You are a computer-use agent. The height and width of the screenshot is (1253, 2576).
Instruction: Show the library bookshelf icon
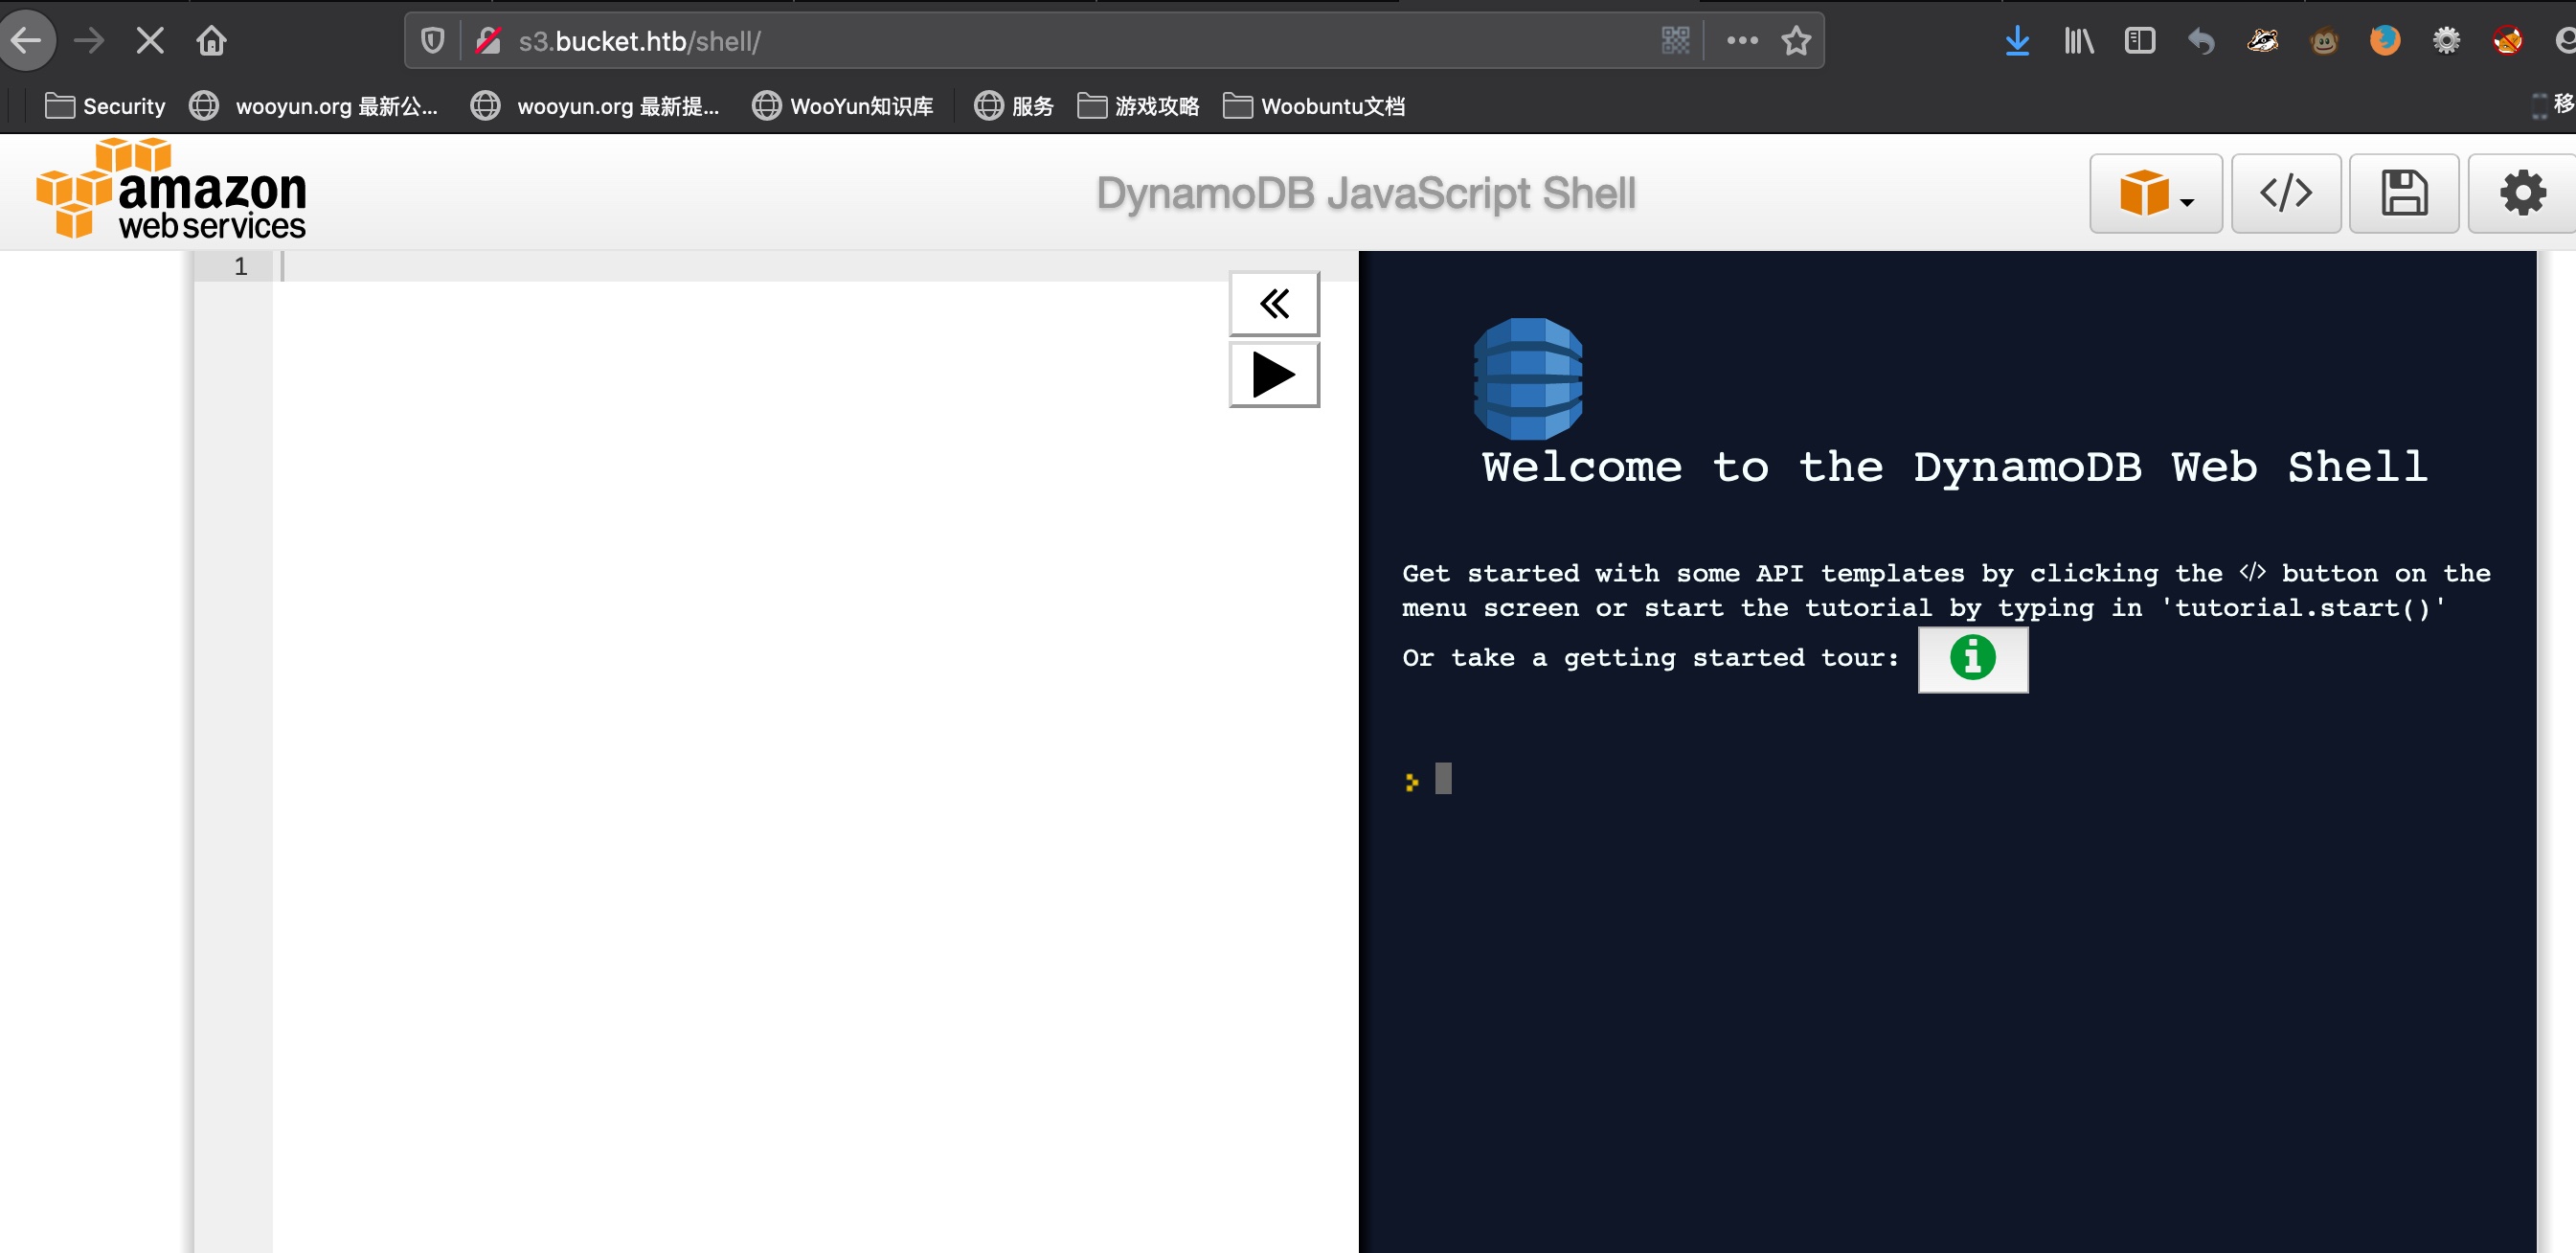[x=2078, y=41]
